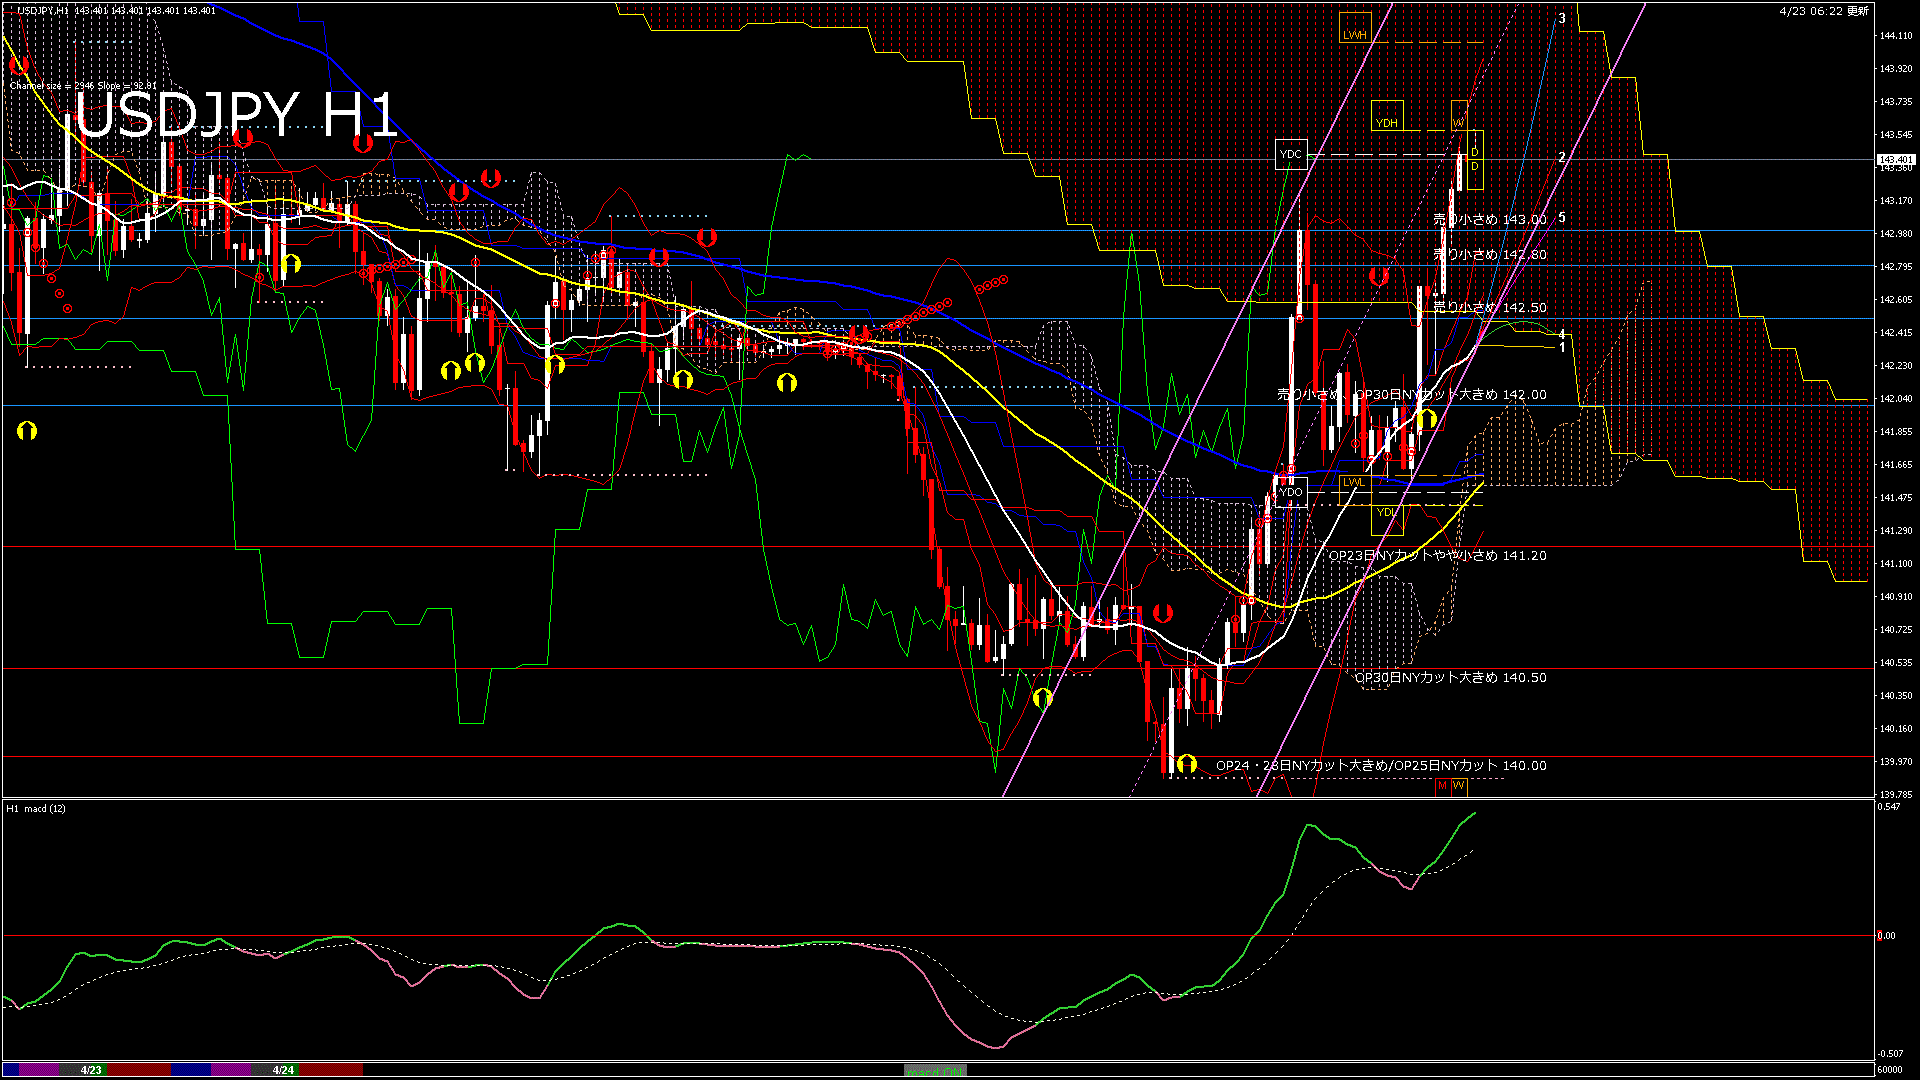Click the OP23日NYカット 141.20 label
This screenshot has height=1080, width=1920.
1436,556
